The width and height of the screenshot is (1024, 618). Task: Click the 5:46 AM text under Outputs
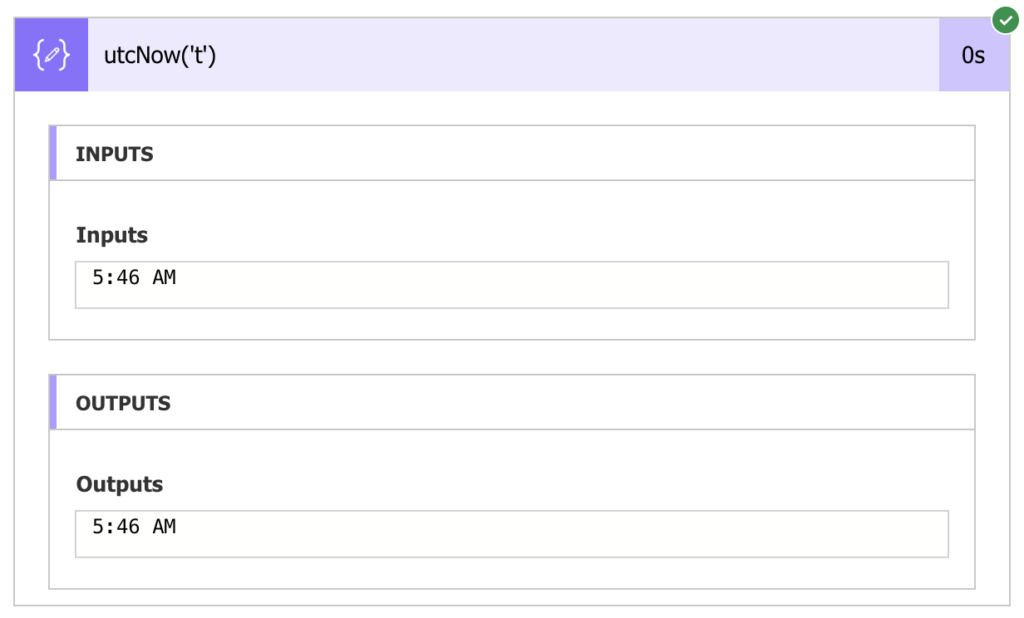pyautogui.click(x=134, y=527)
